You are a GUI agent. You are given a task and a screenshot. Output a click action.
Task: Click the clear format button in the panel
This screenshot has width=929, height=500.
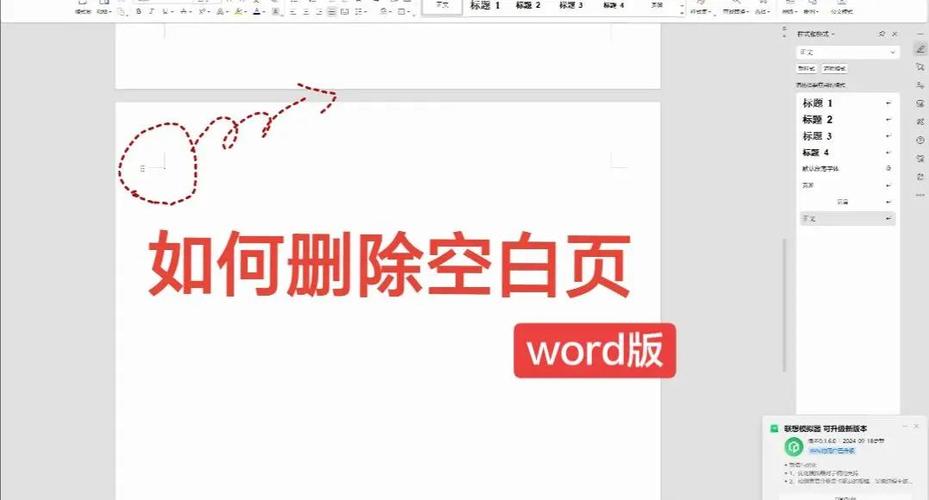point(835,69)
